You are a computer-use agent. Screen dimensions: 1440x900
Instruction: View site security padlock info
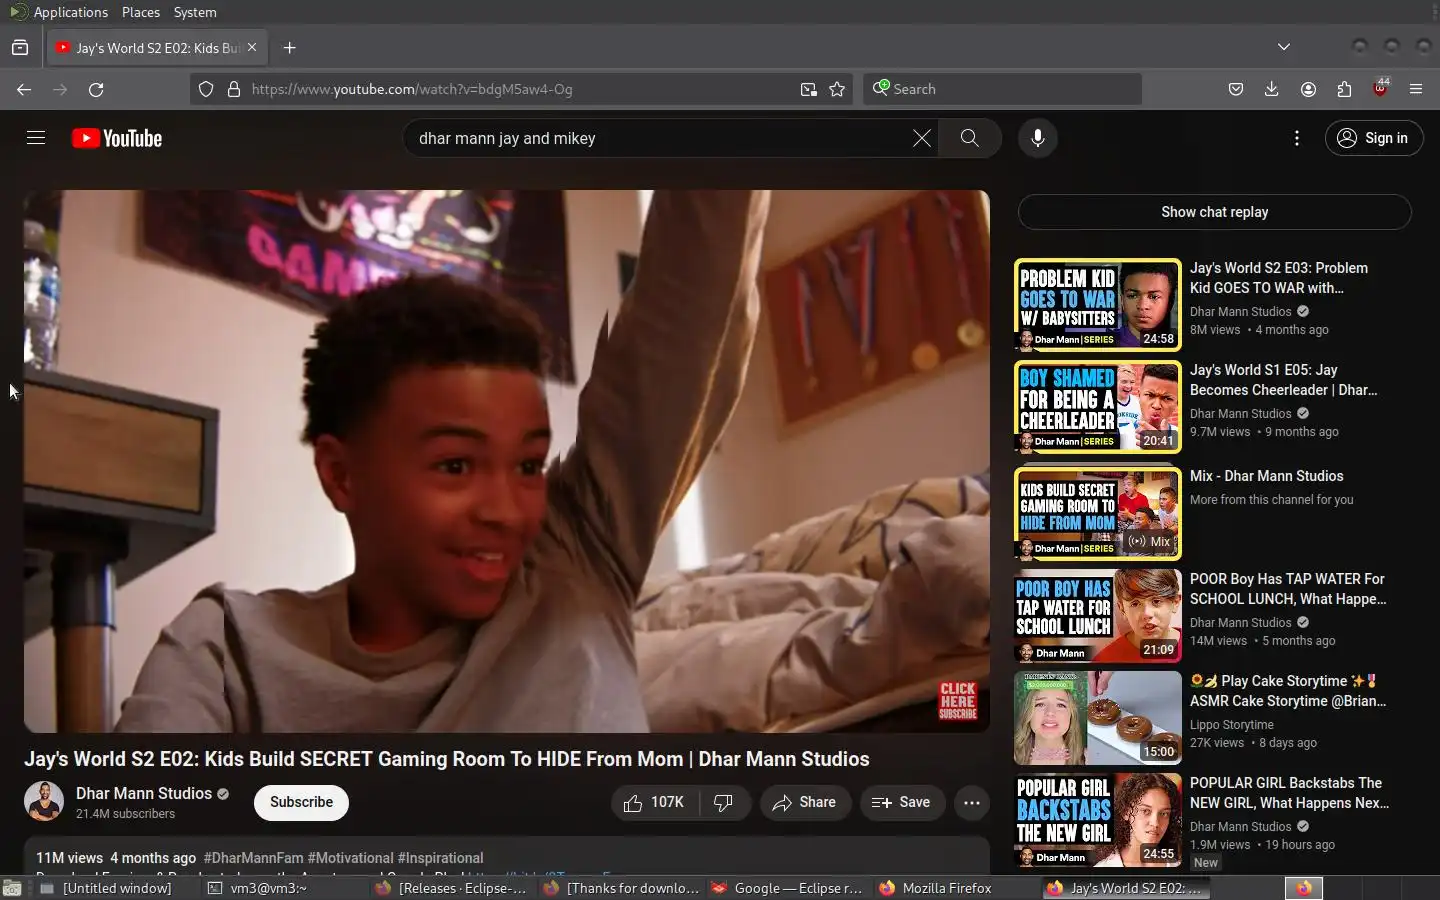click(x=234, y=89)
